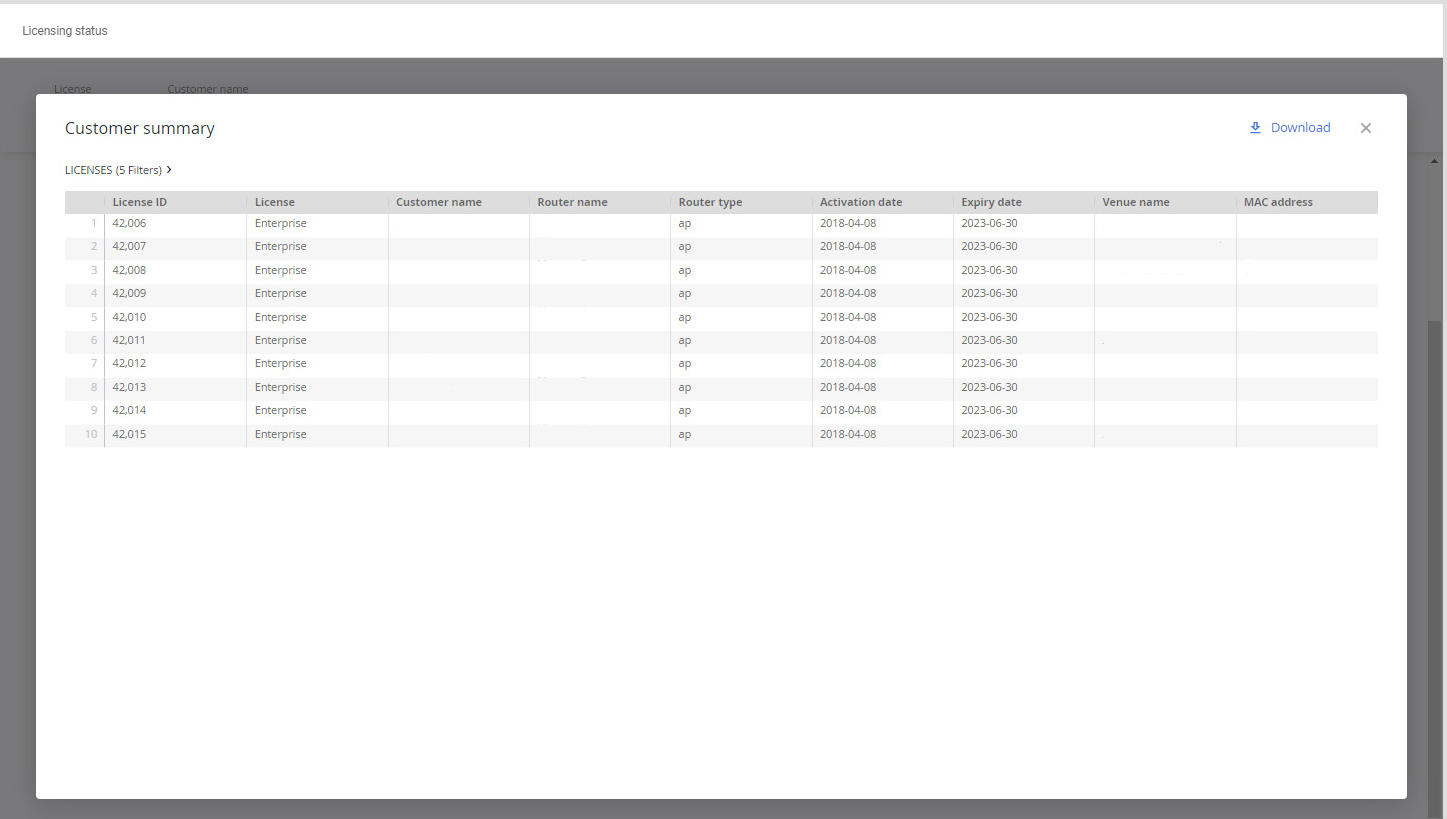Select row number 10 in the table
This screenshot has width=1447, height=819.
[x=91, y=434]
